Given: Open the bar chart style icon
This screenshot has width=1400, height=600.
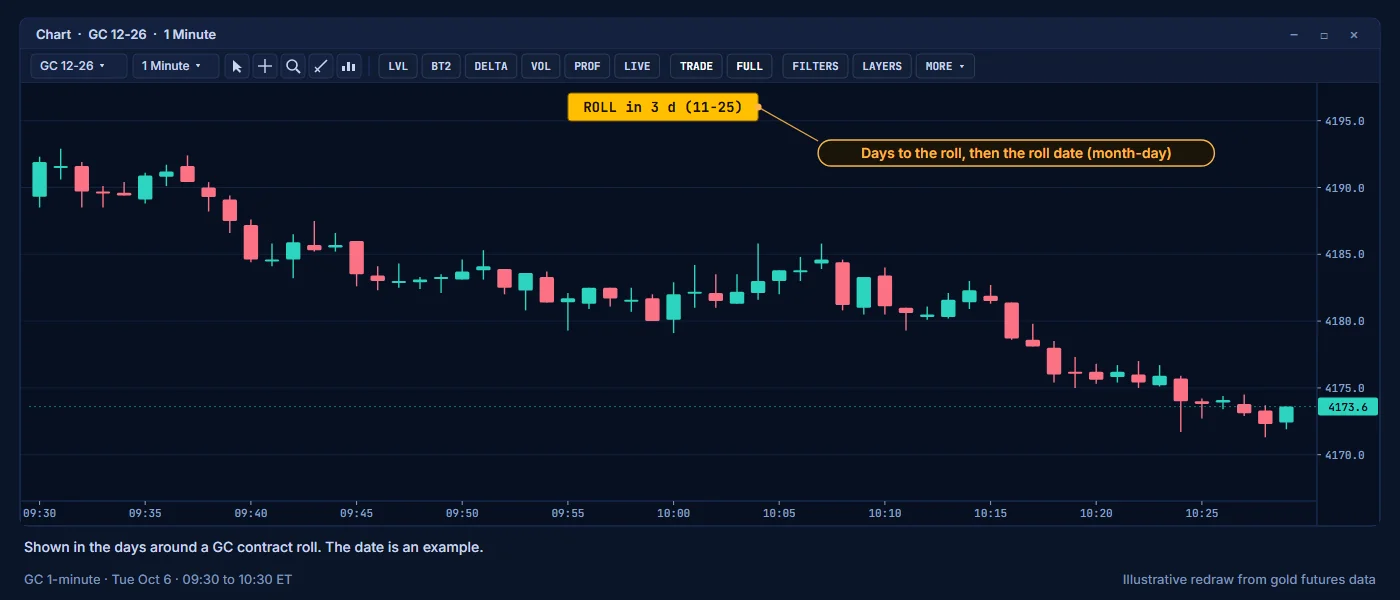Looking at the screenshot, I should point(349,66).
